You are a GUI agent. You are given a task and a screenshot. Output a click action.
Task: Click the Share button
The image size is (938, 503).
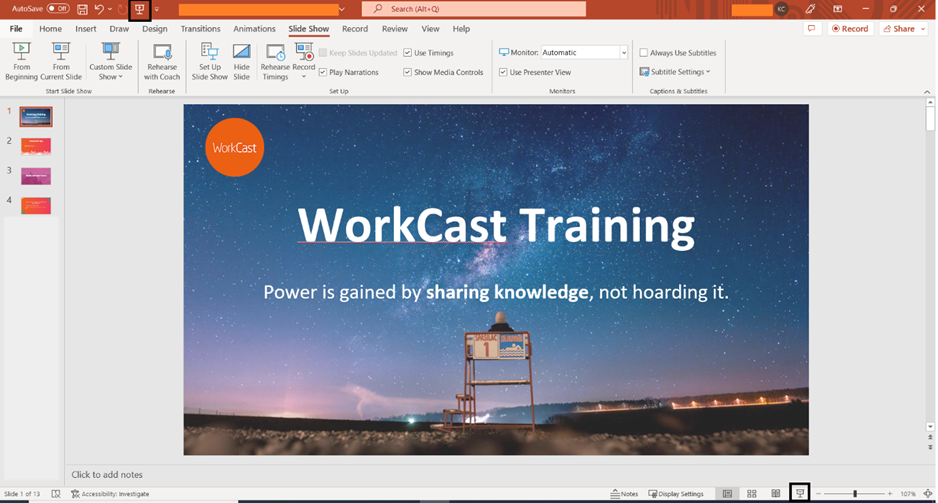[x=899, y=29]
